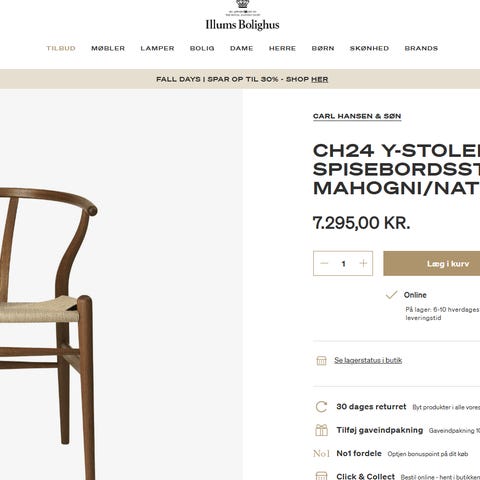Click the plus quantity icon
480x480 pixels.
point(363,263)
